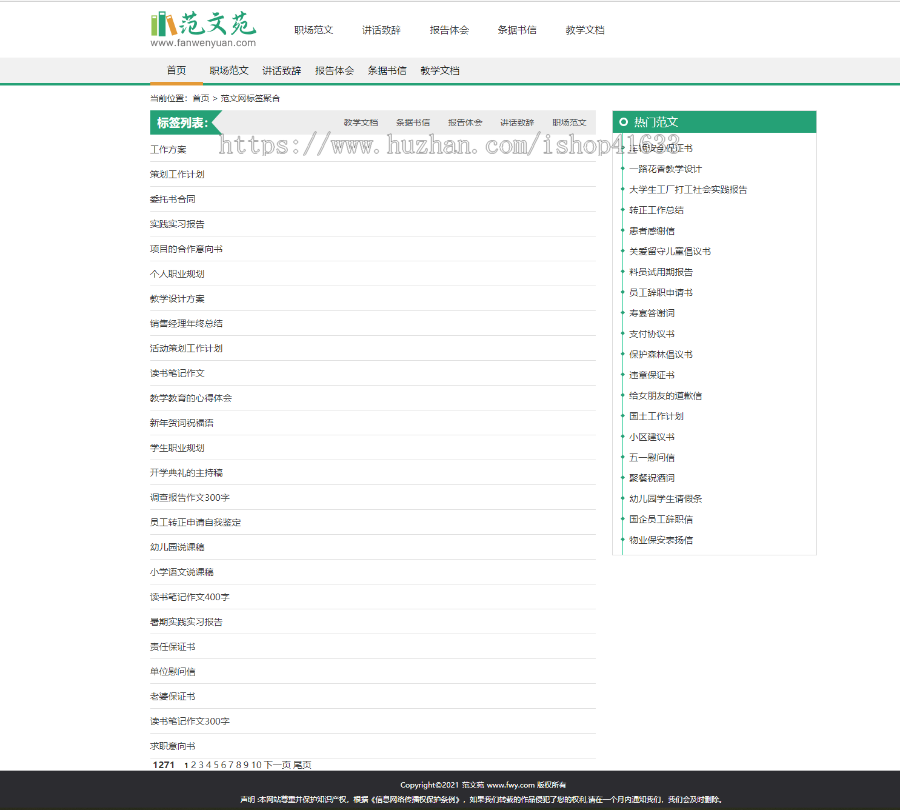
Task: Select 讲话致辞 in the gray navigation bar
Action: [x=281, y=71]
